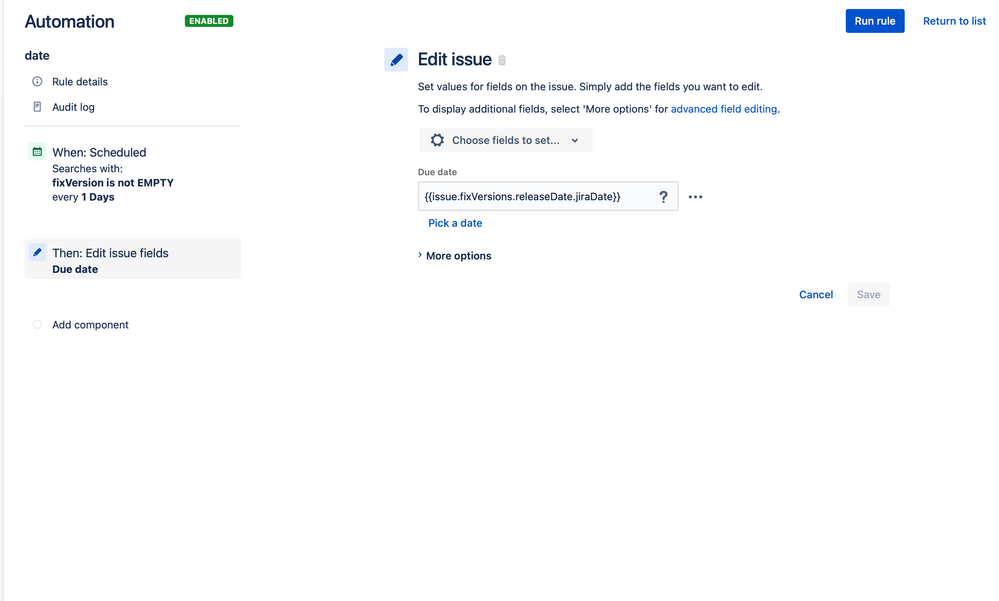The height and width of the screenshot is (601, 999).
Task: Click the Add component circle icon
Action: click(37, 325)
